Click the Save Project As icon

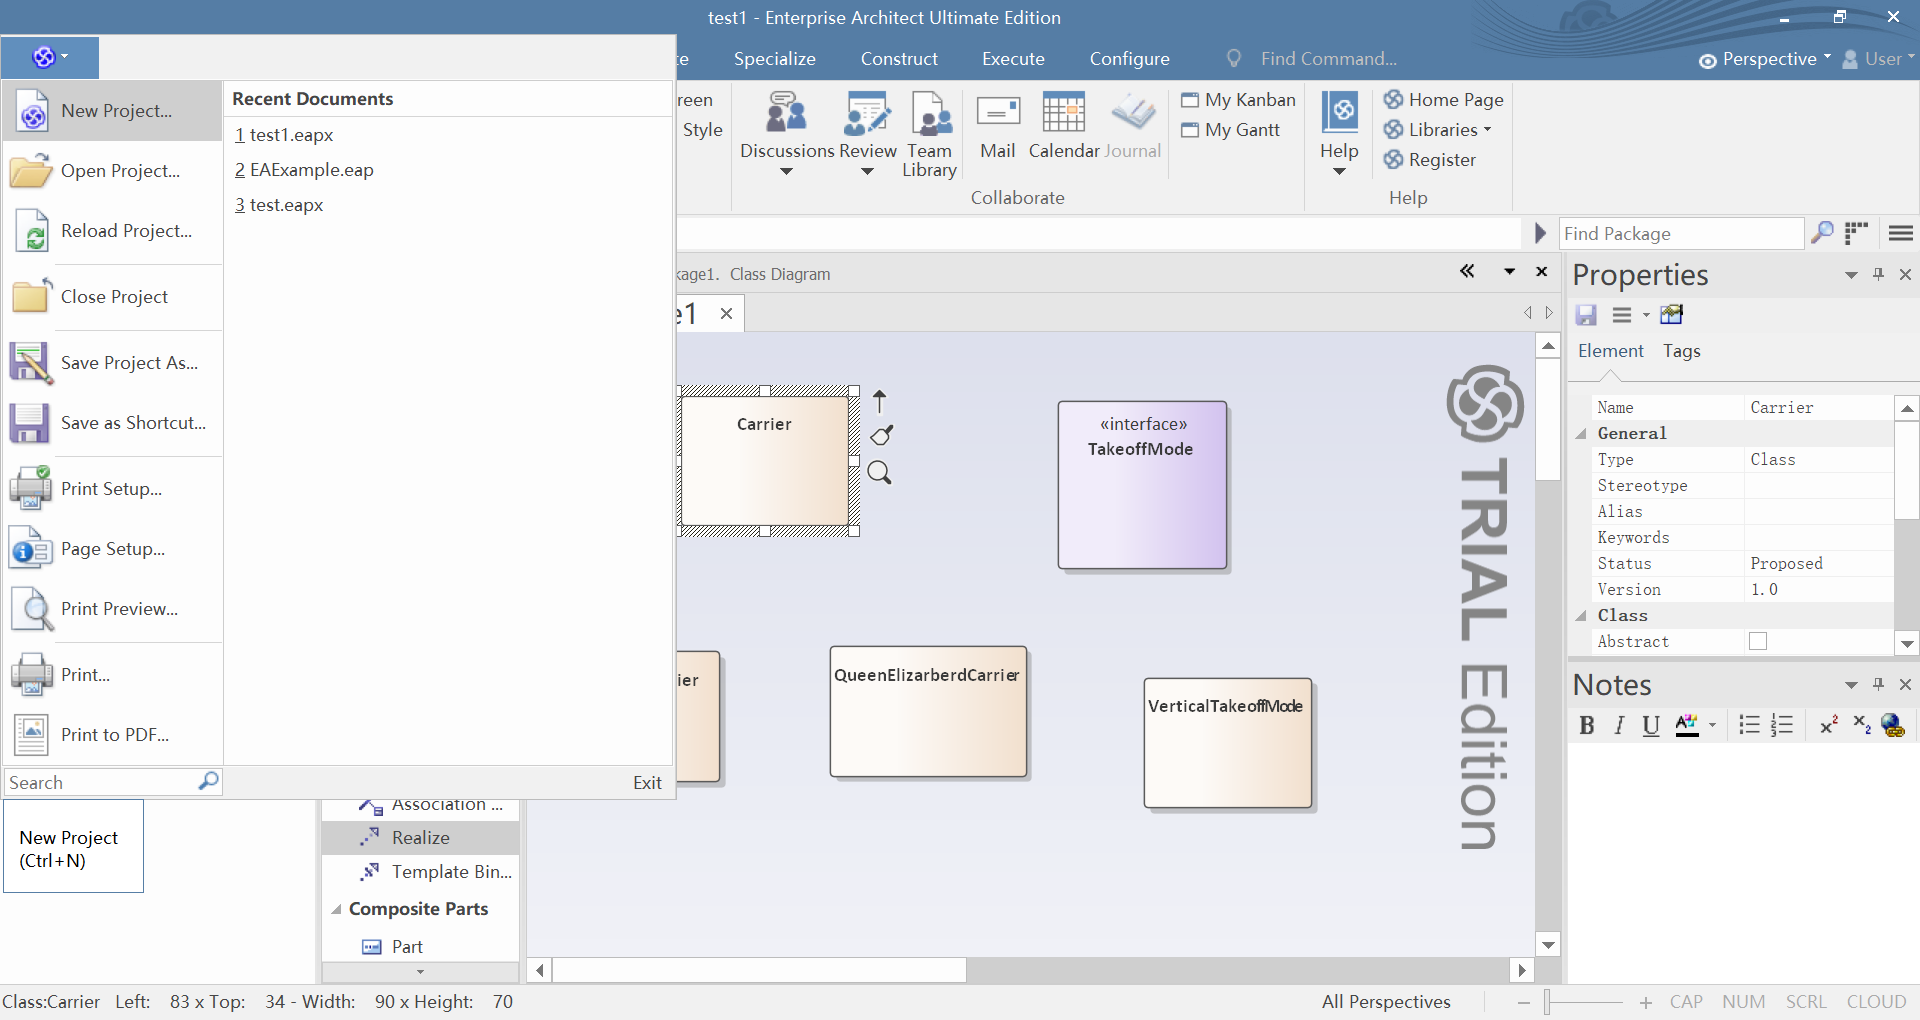[31, 363]
